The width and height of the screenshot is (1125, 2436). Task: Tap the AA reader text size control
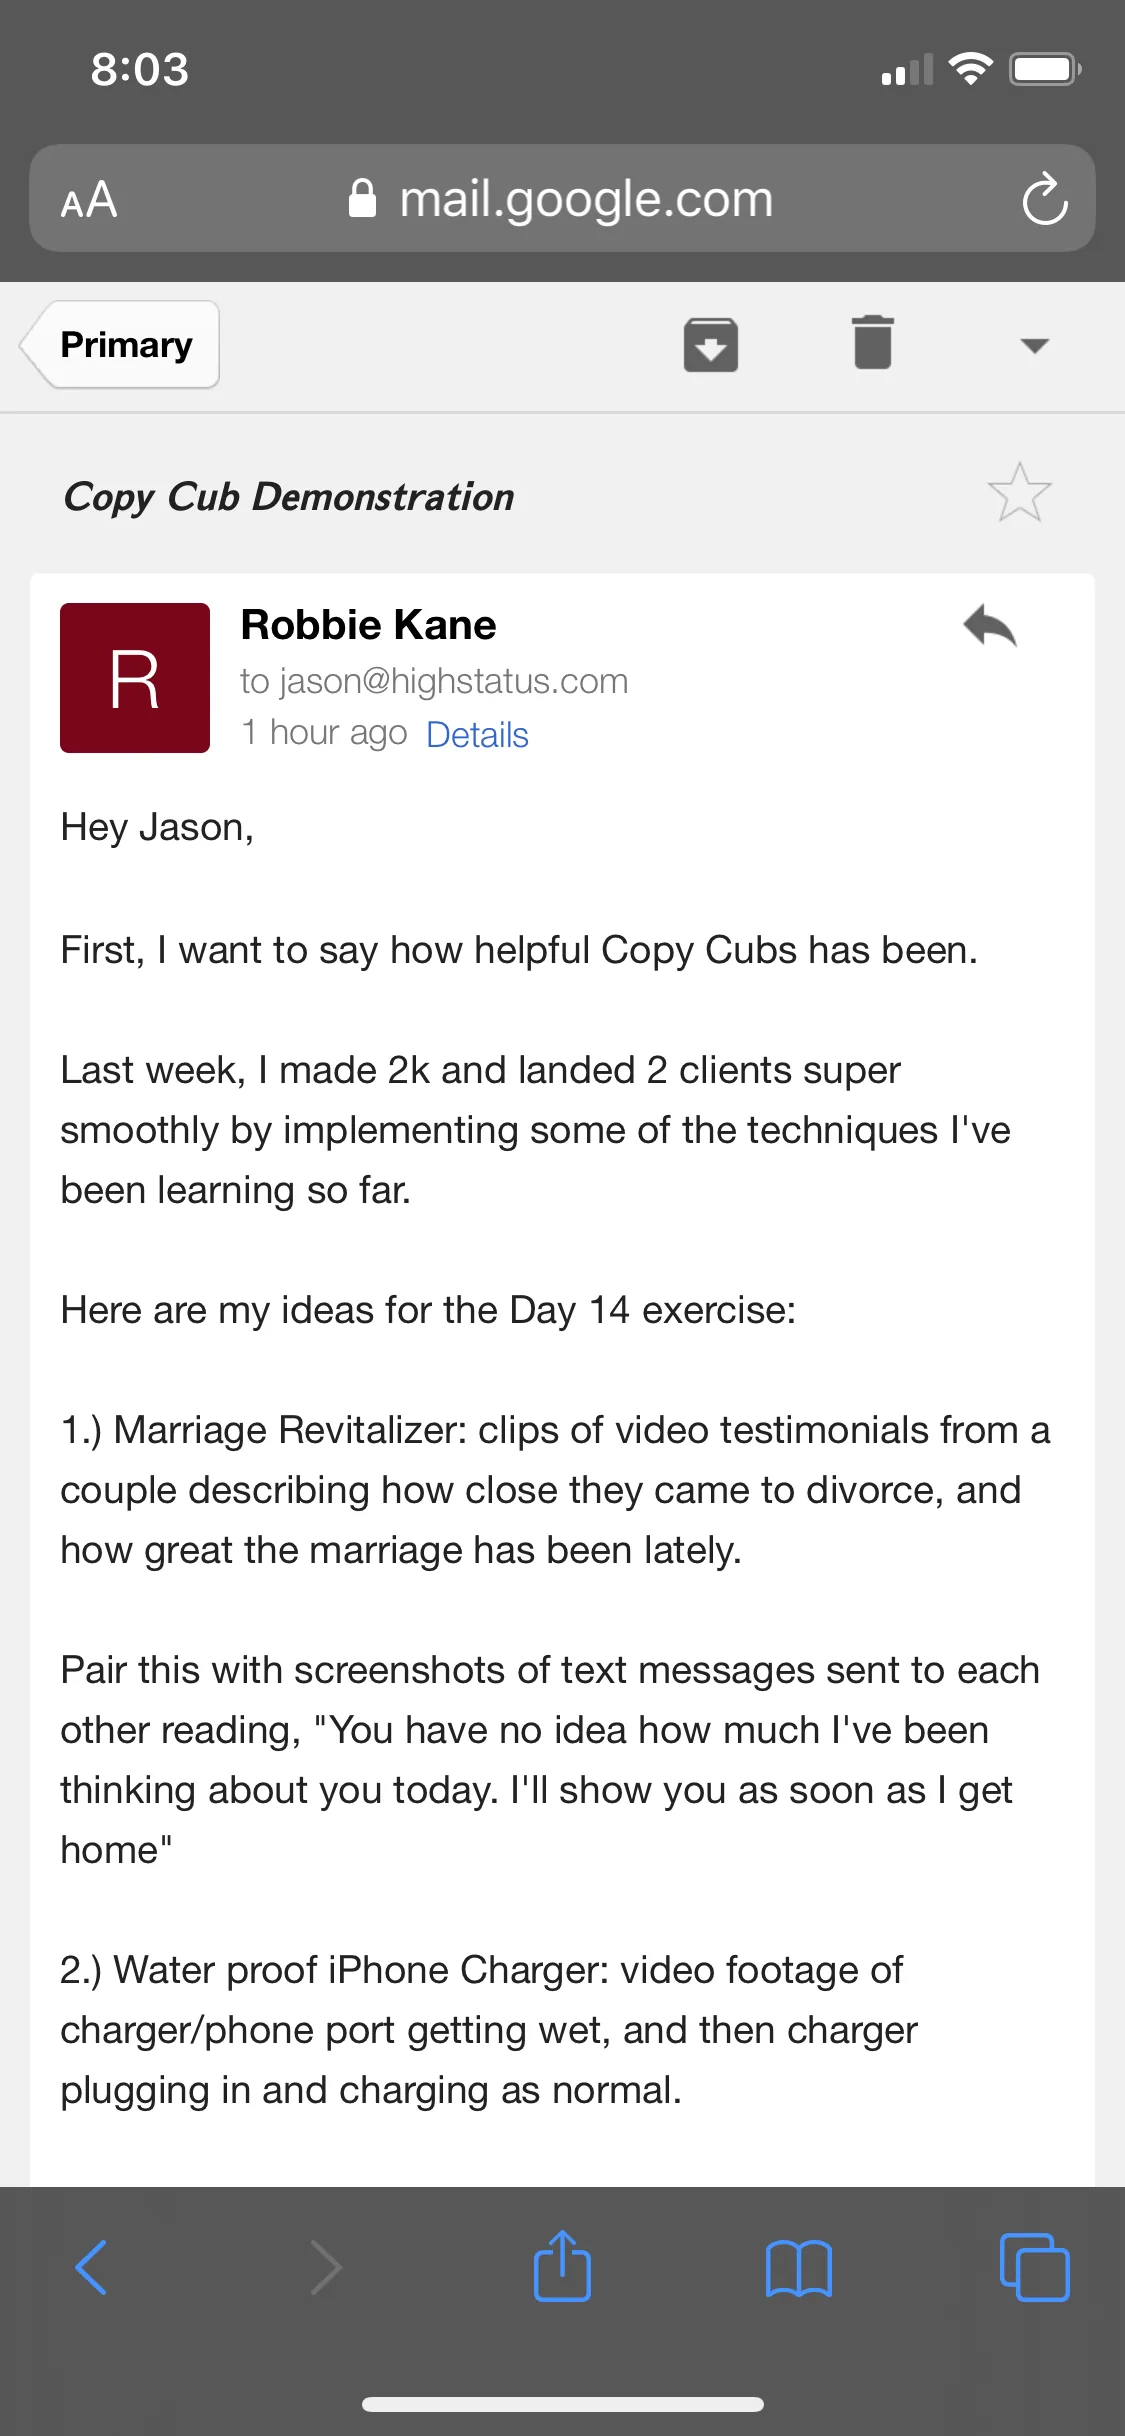coord(89,200)
